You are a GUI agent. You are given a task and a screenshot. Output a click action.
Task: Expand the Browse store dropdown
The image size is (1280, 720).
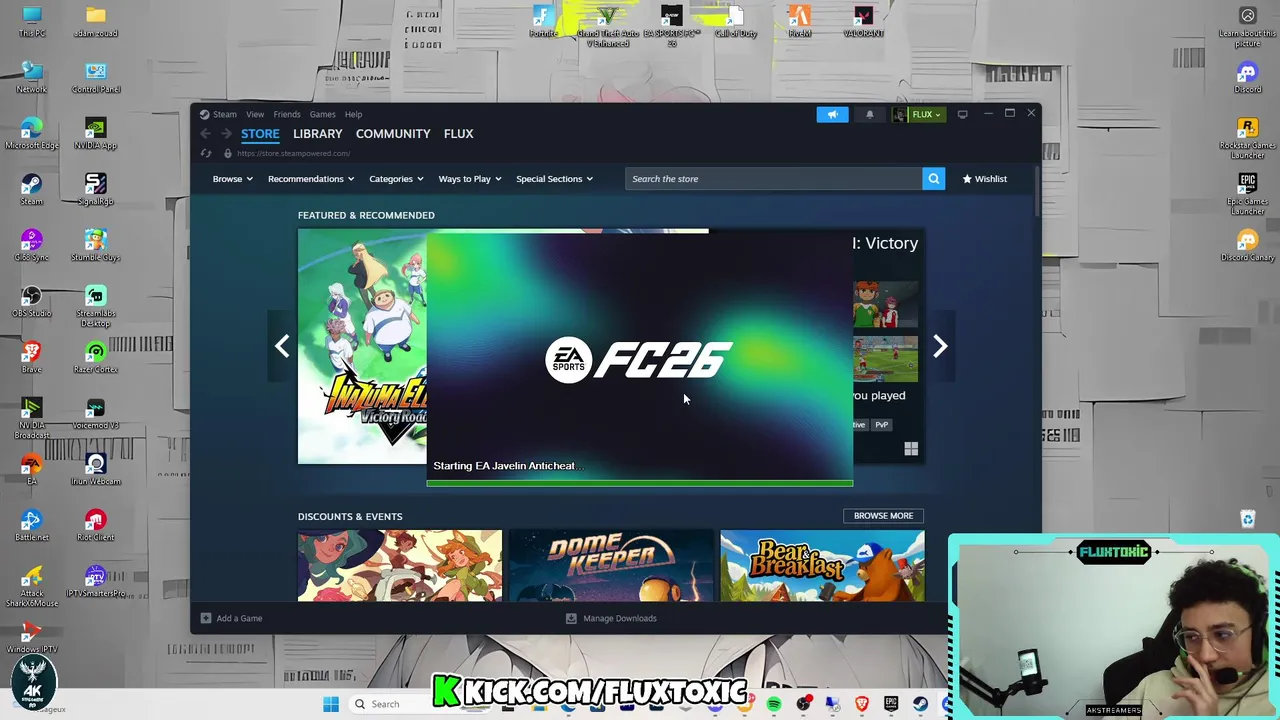[x=232, y=179]
